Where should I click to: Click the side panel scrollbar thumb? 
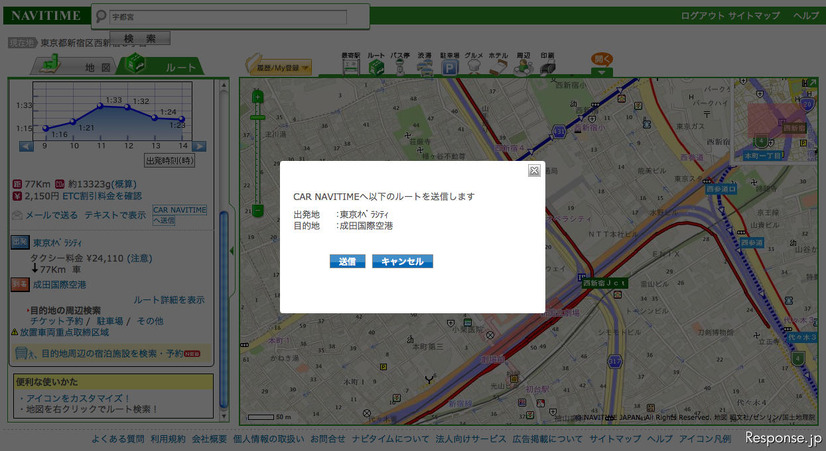click(223, 310)
